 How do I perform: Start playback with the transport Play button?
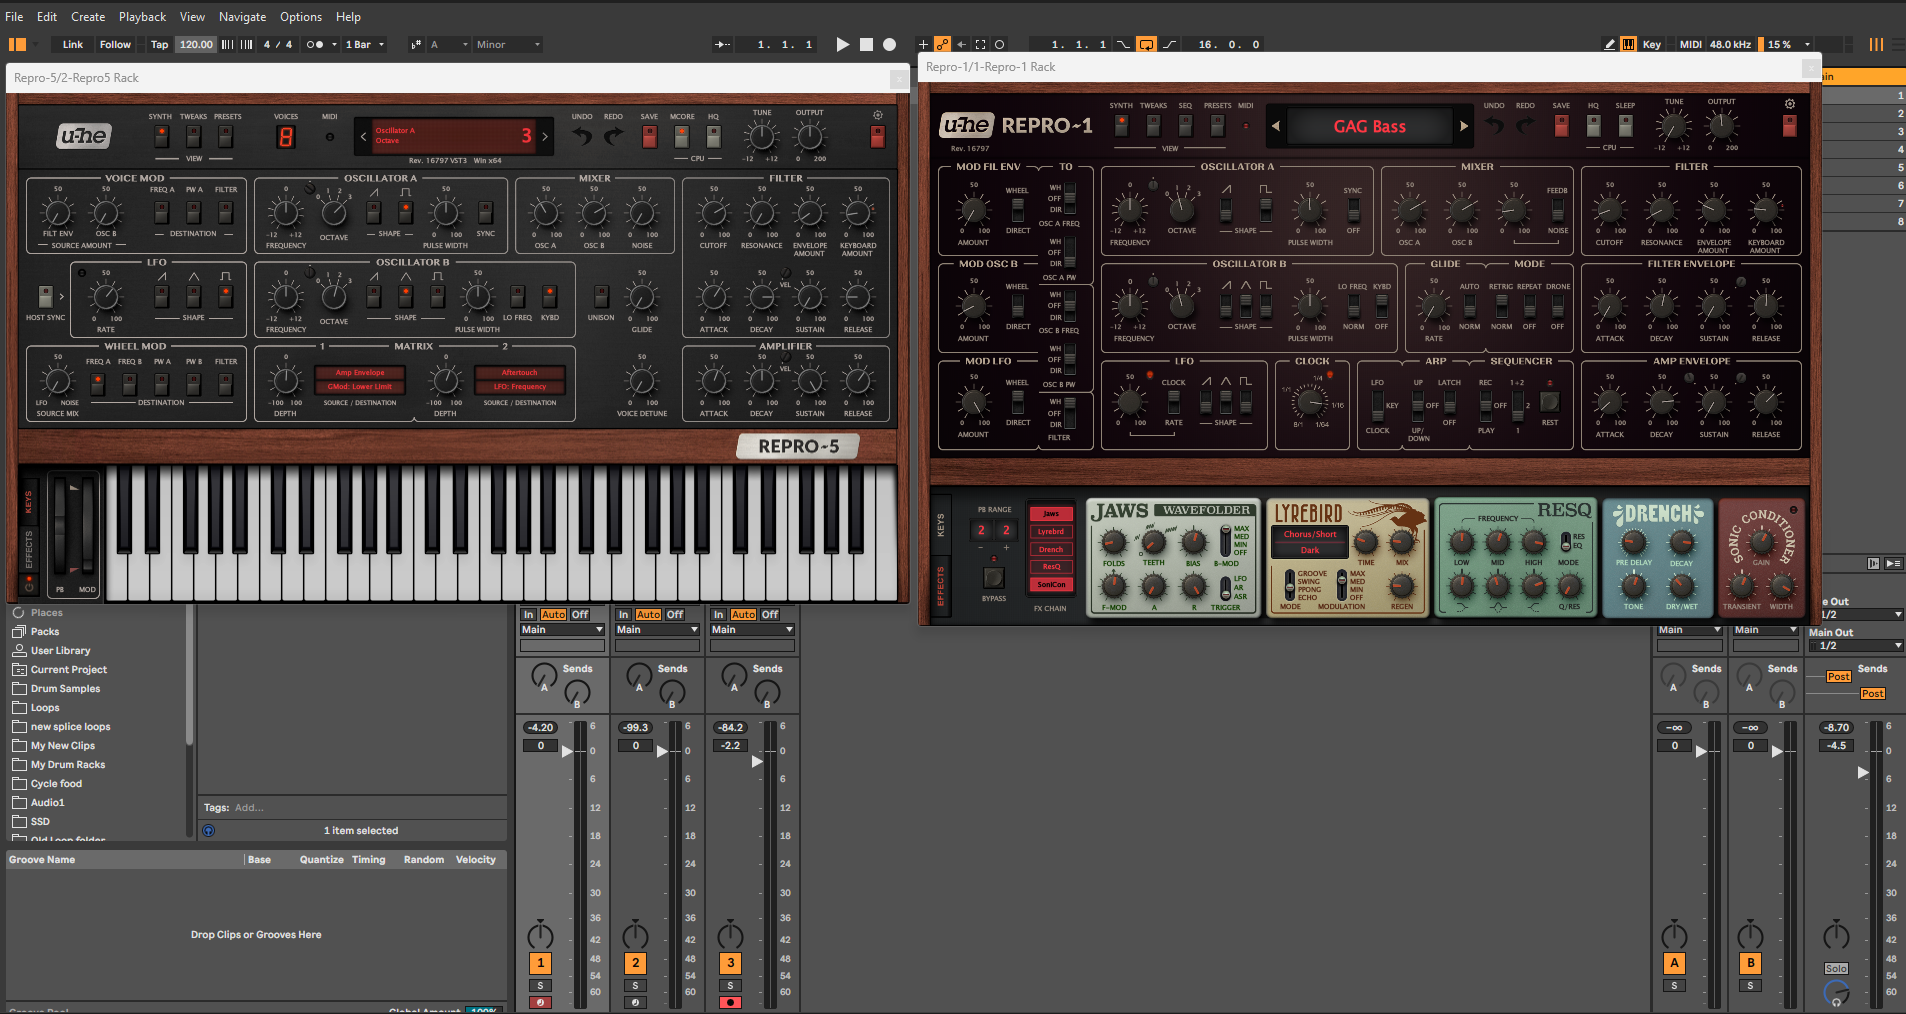coord(842,44)
